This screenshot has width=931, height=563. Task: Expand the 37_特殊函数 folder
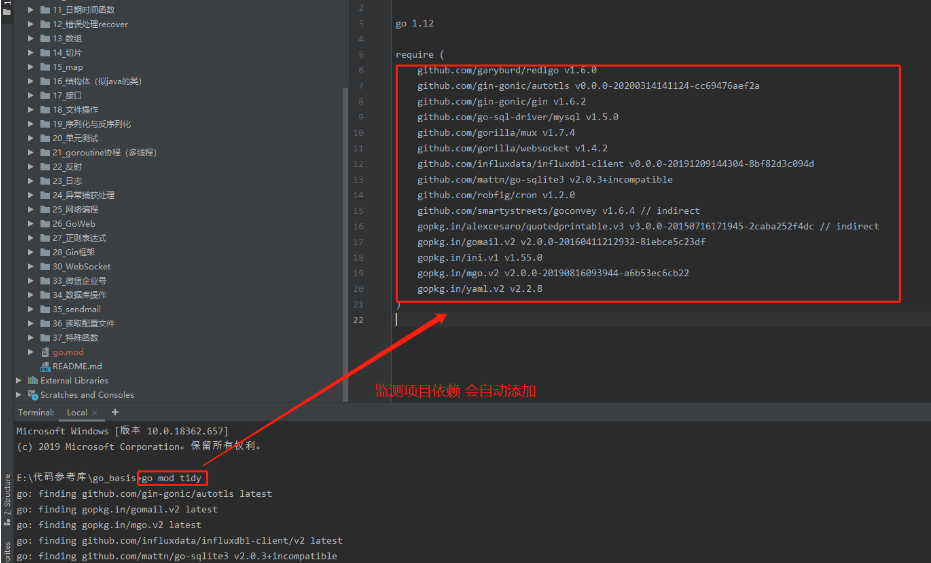(30, 337)
